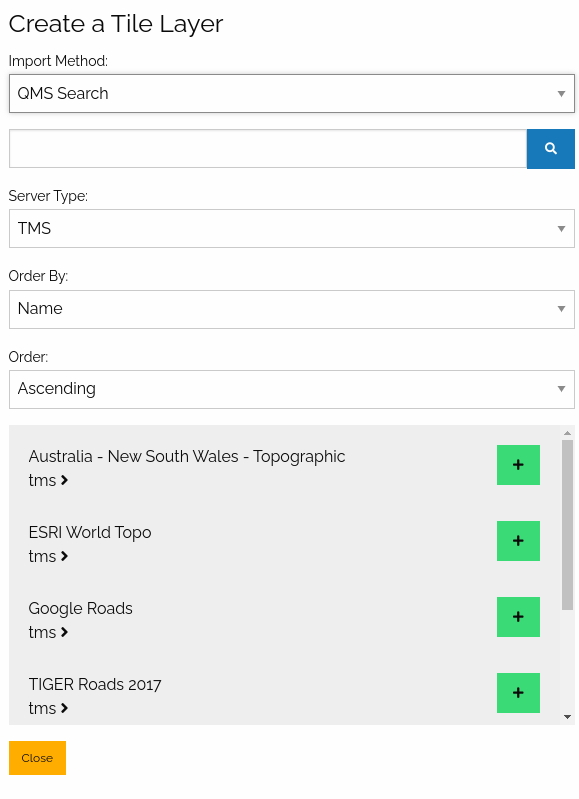Expand tms details under ESRI World Topo
This screenshot has width=579, height=799.
click(x=48, y=556)
